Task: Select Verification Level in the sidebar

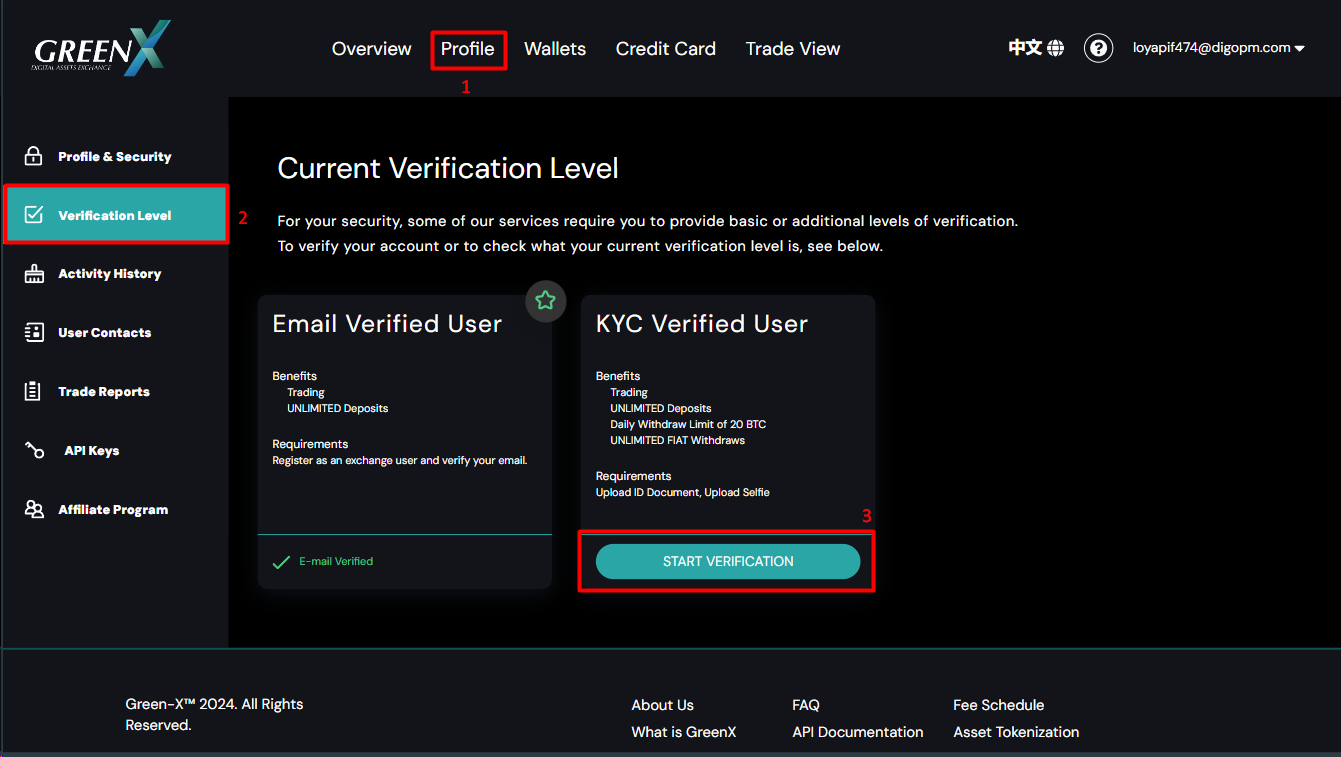Action: [x=115, y=215]
